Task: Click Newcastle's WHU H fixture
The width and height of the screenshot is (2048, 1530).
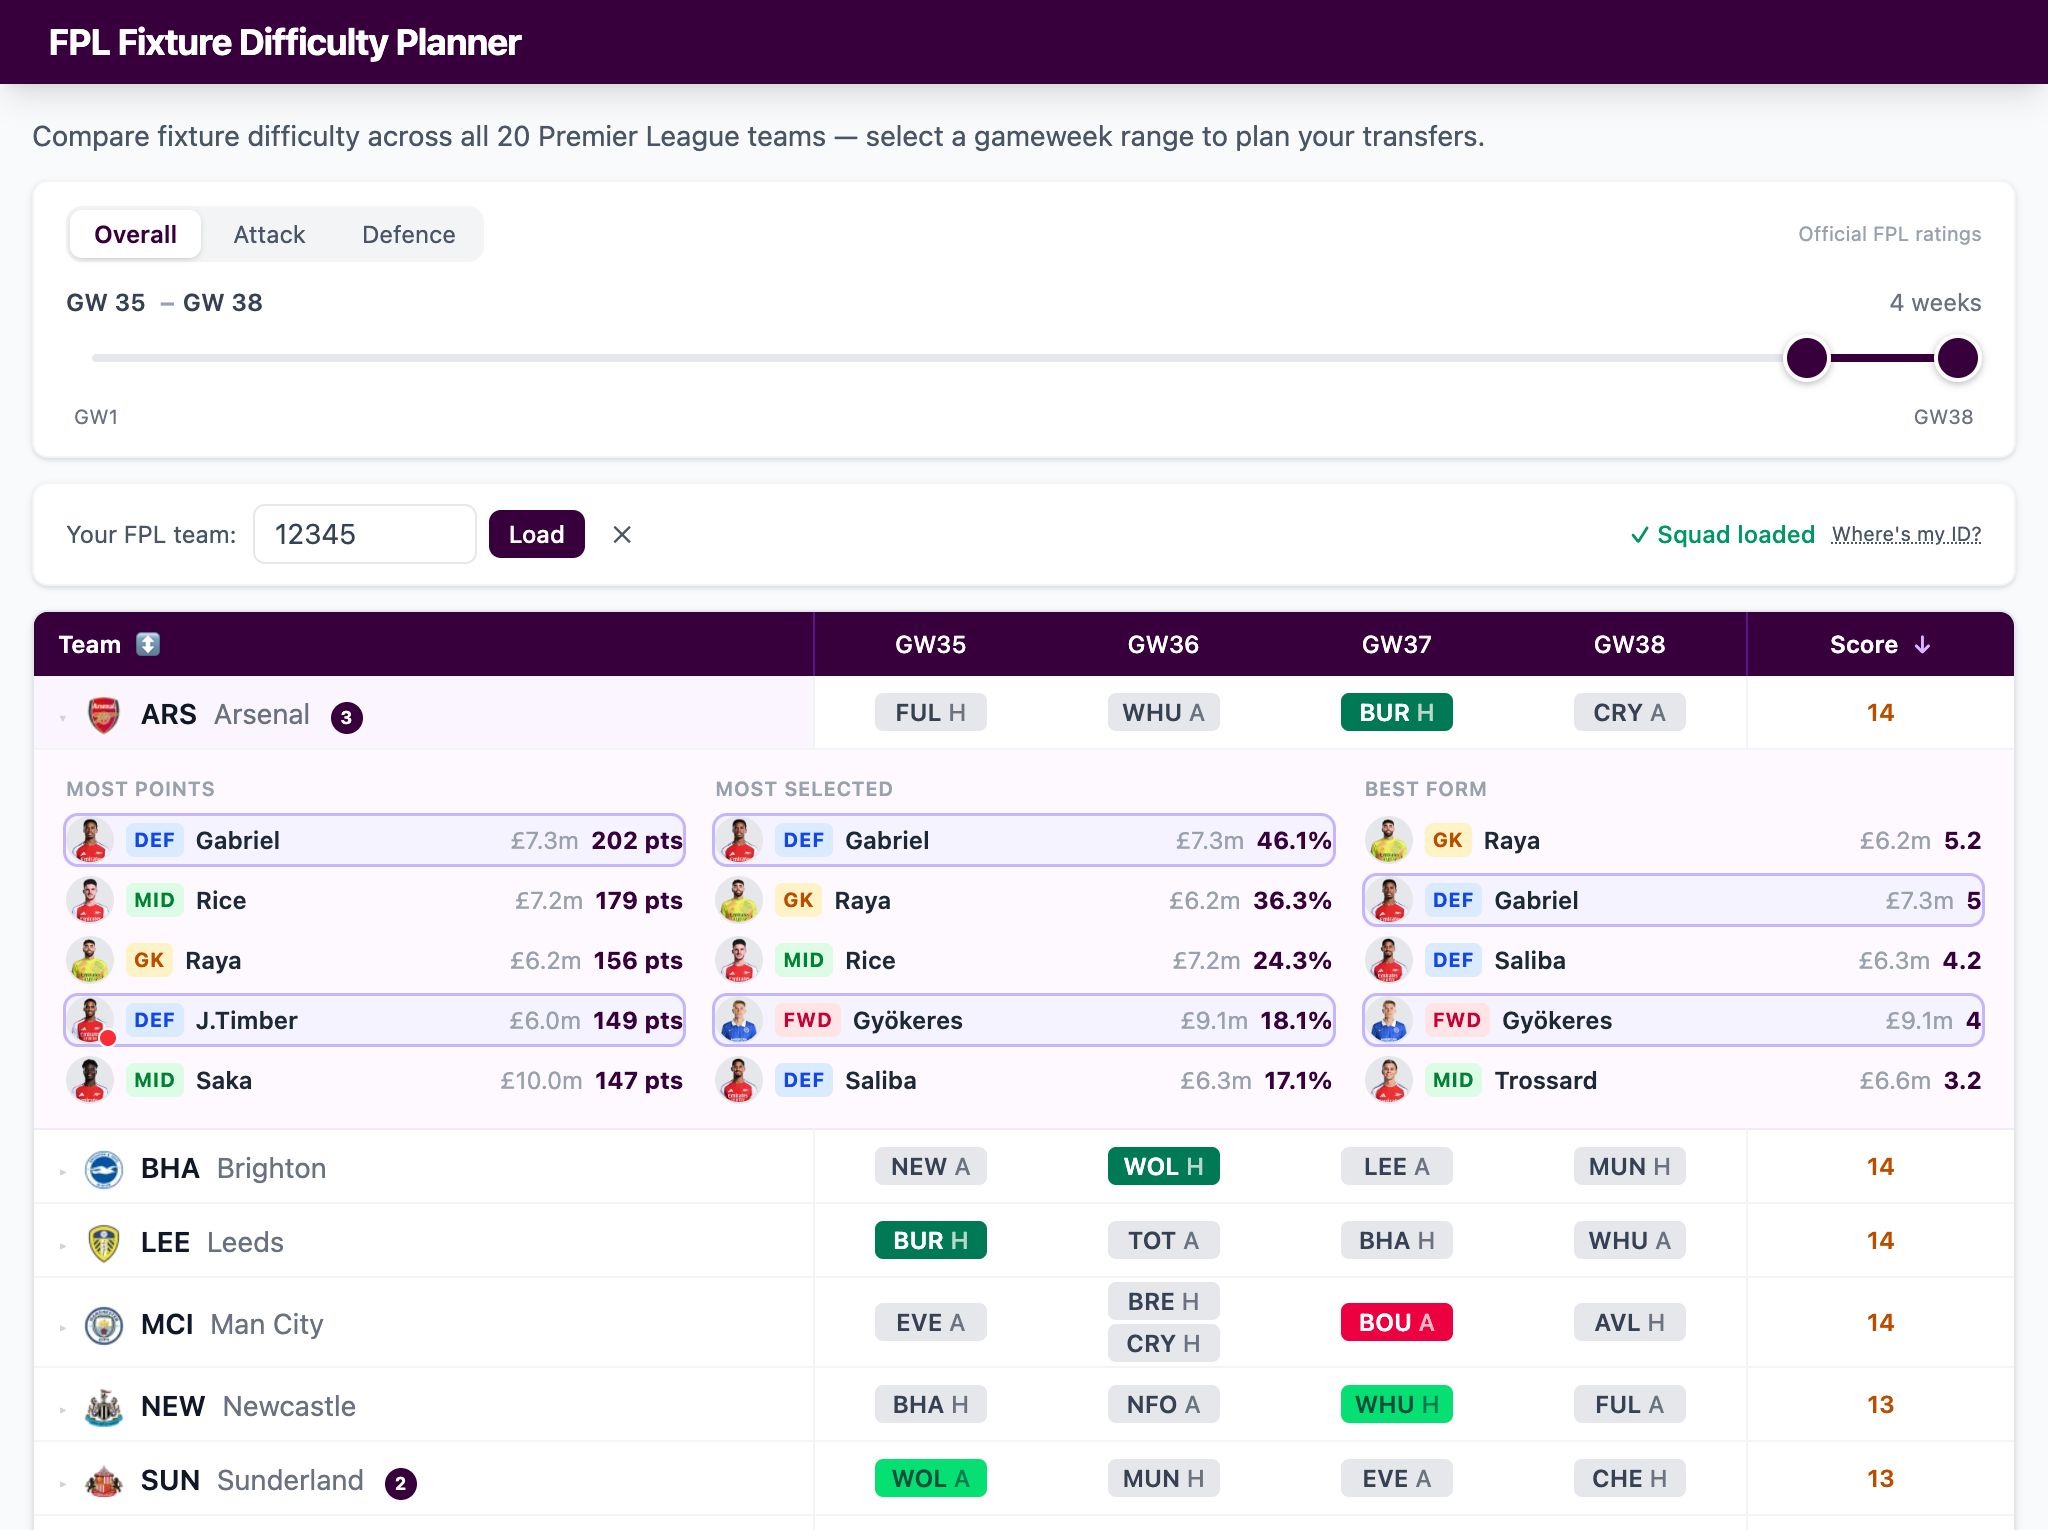Action: tap(1397, 1405)
